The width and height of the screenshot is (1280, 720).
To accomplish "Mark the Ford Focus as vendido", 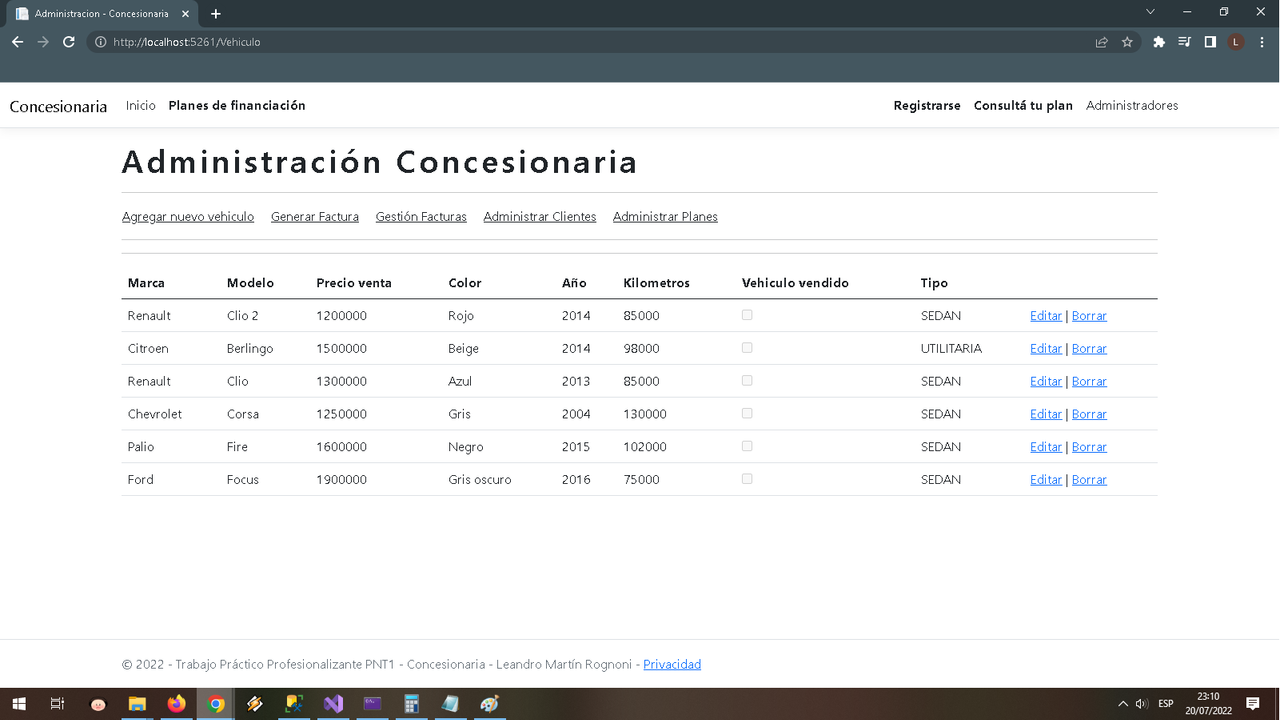I will click(x=747, y=478).
